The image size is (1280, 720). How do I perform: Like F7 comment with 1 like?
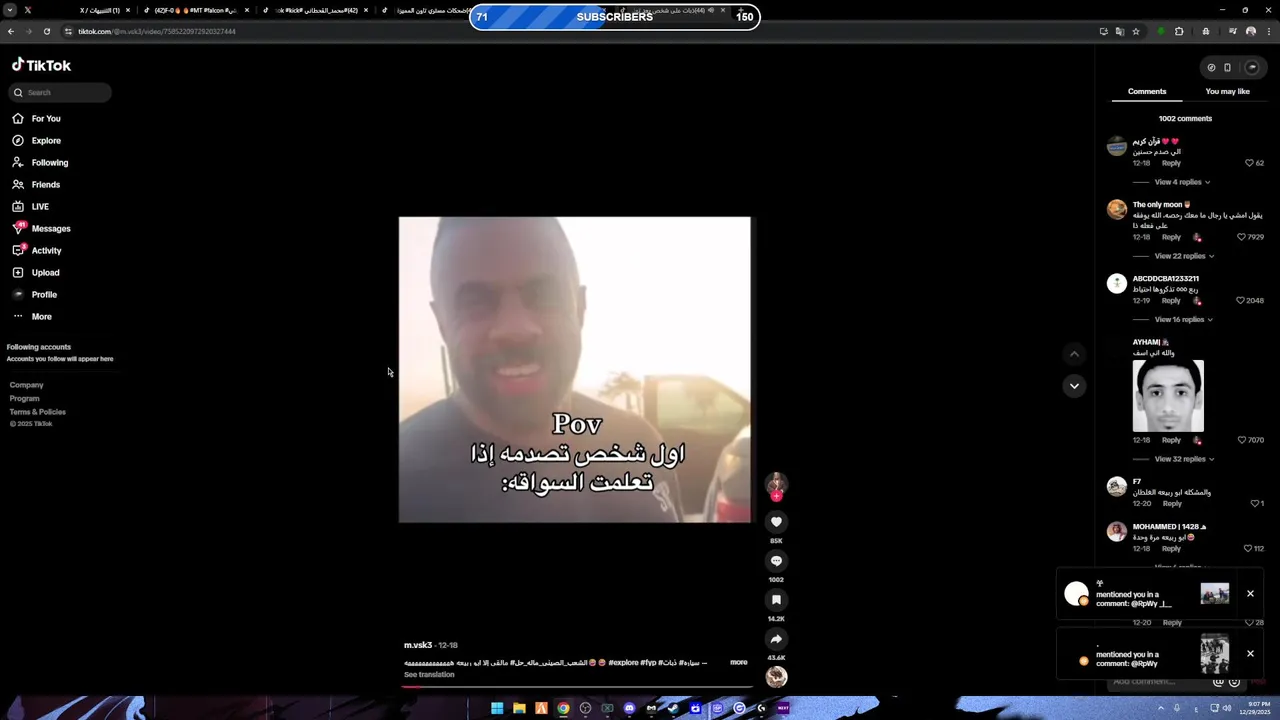[1254, 504]
